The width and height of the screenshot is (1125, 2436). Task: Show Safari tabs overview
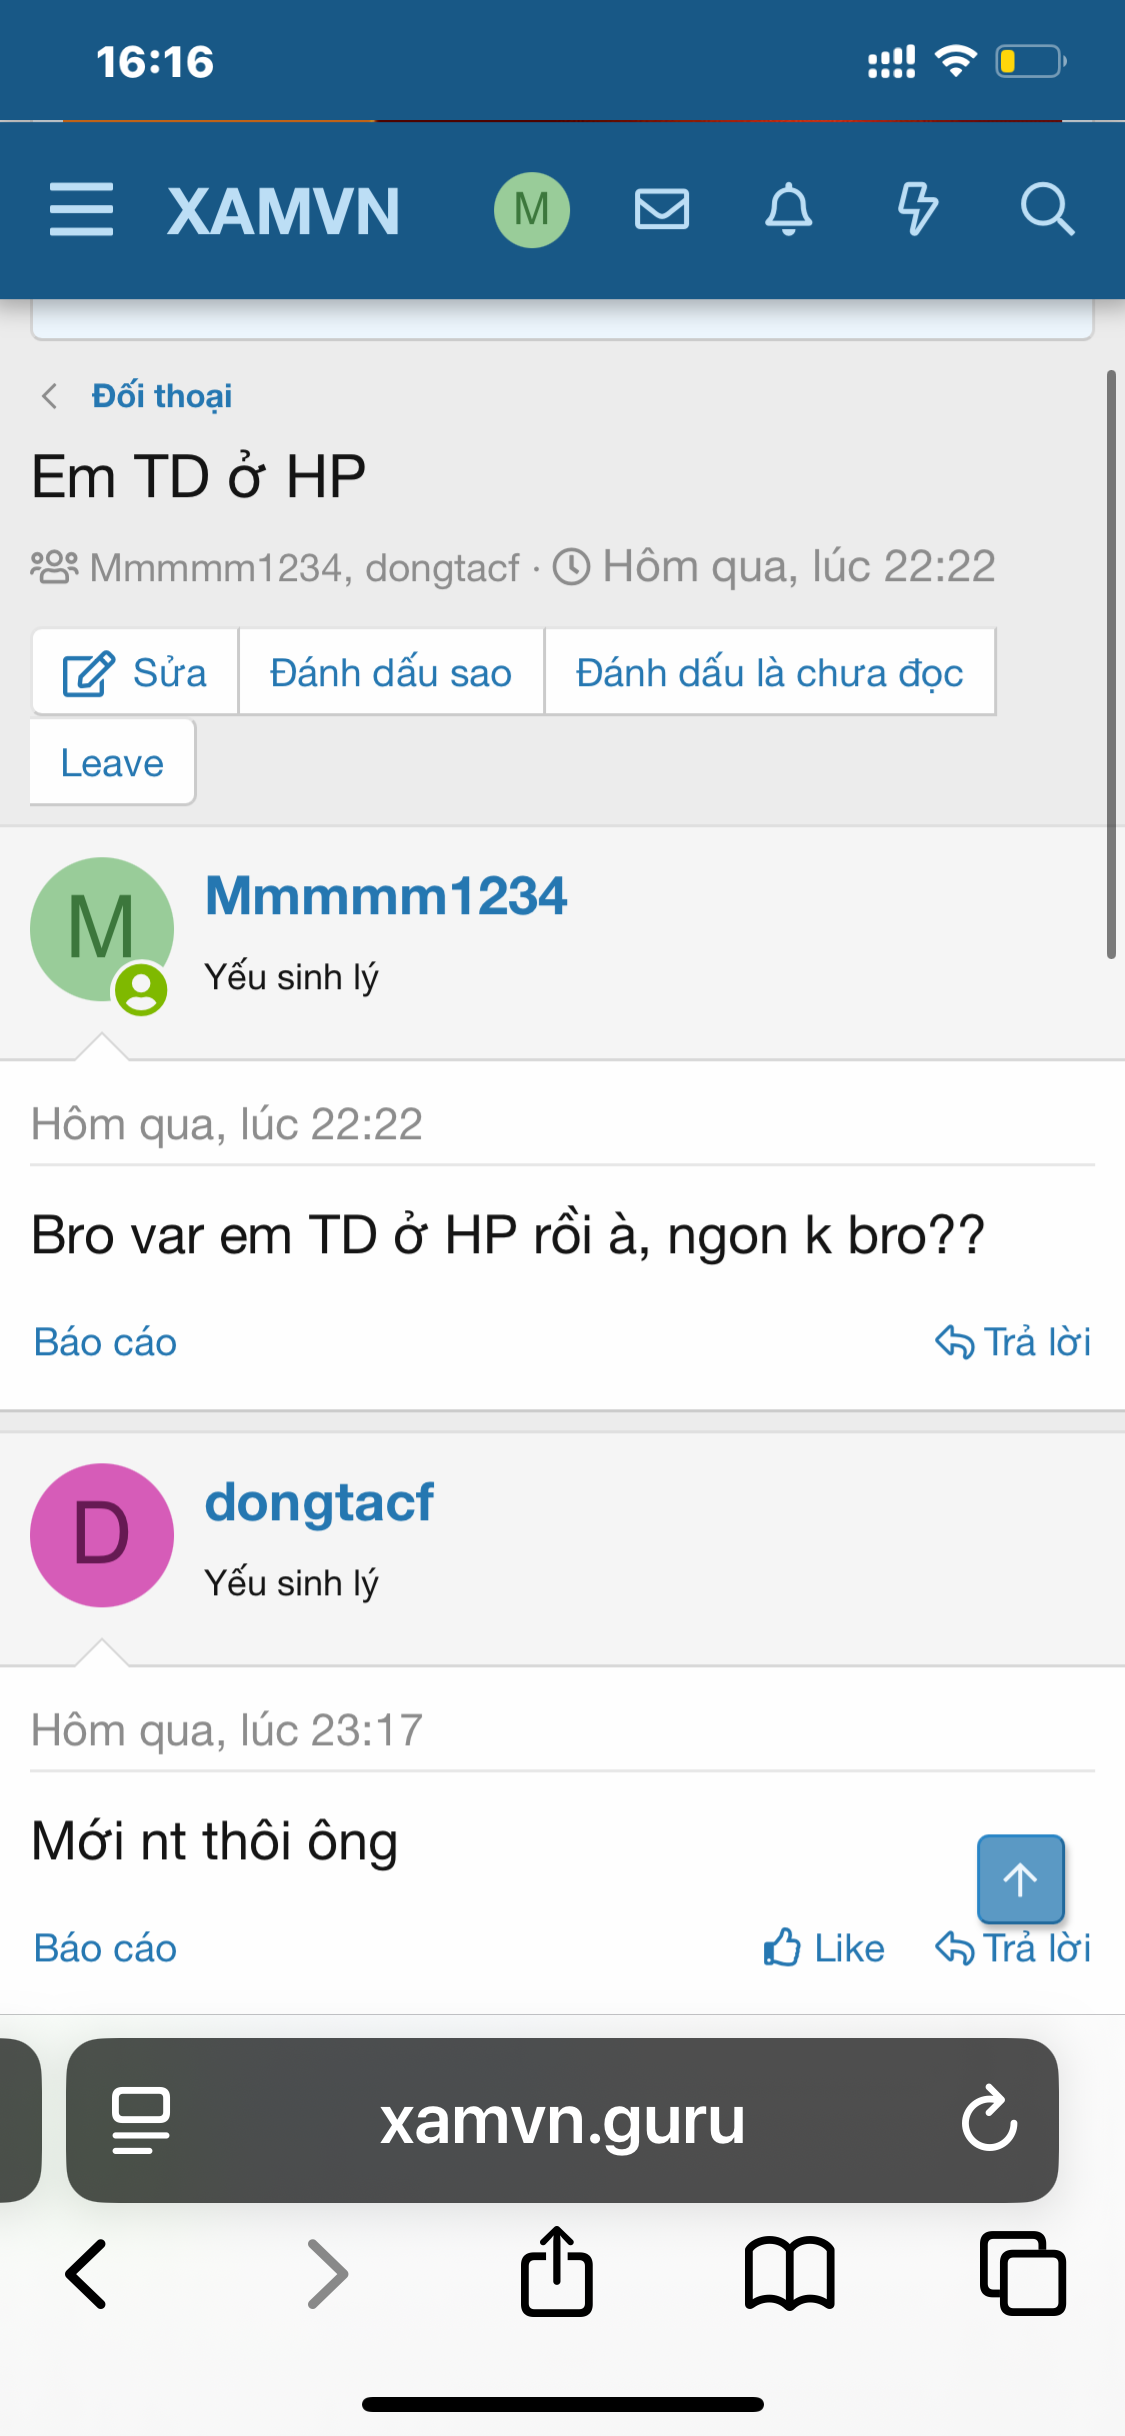1022,2274
